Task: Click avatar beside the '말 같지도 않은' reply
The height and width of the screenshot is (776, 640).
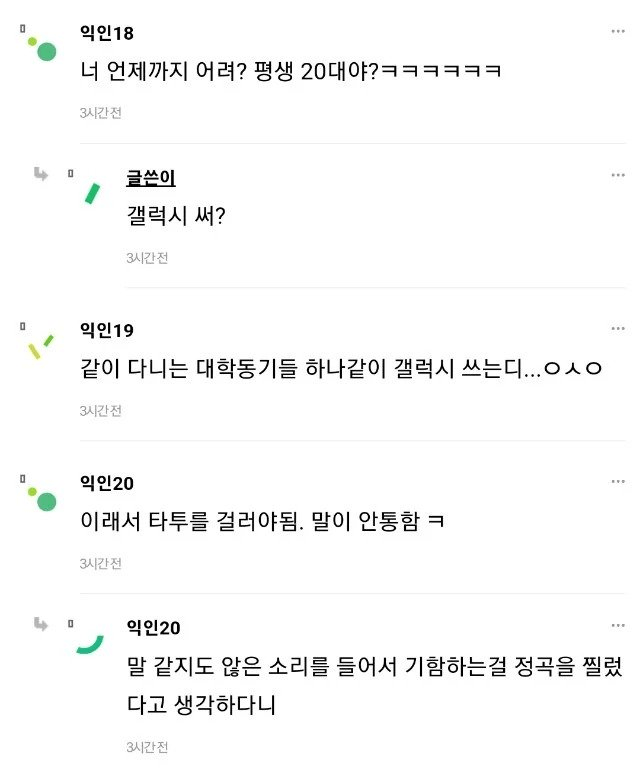Action: 90,643
